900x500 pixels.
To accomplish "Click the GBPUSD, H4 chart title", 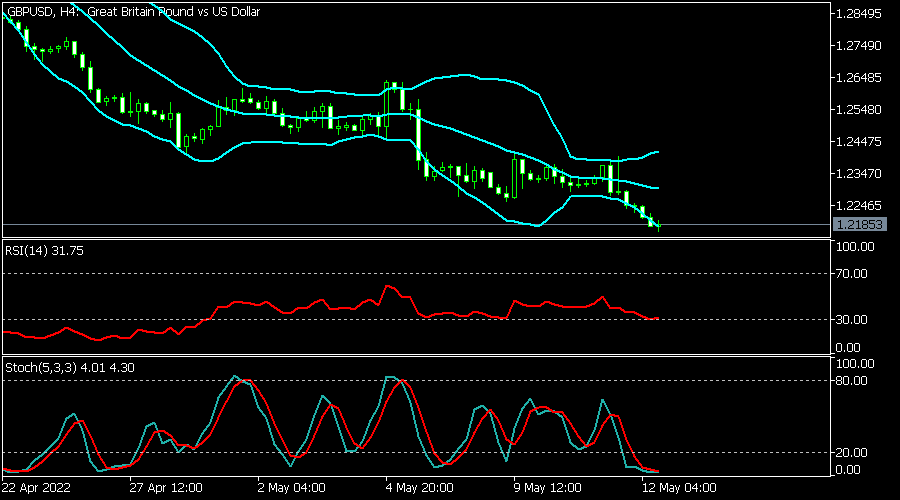I will tap(133, 11).
